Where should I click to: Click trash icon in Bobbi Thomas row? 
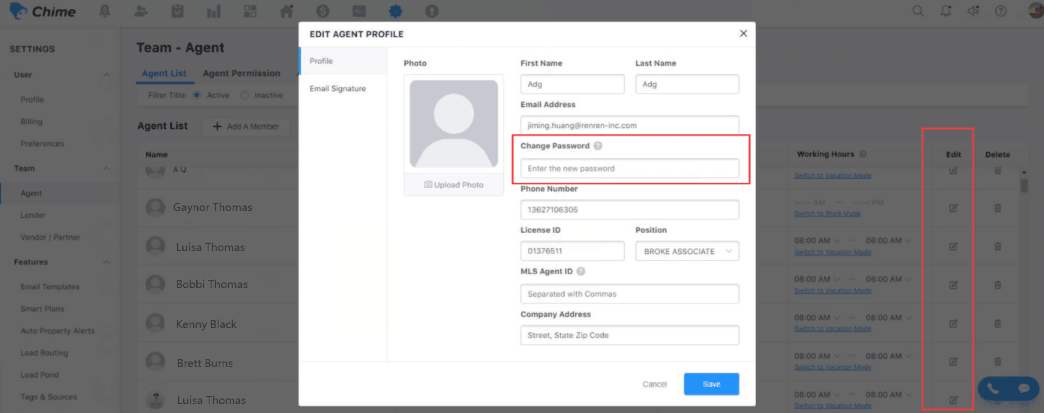[x=997, y=285]
